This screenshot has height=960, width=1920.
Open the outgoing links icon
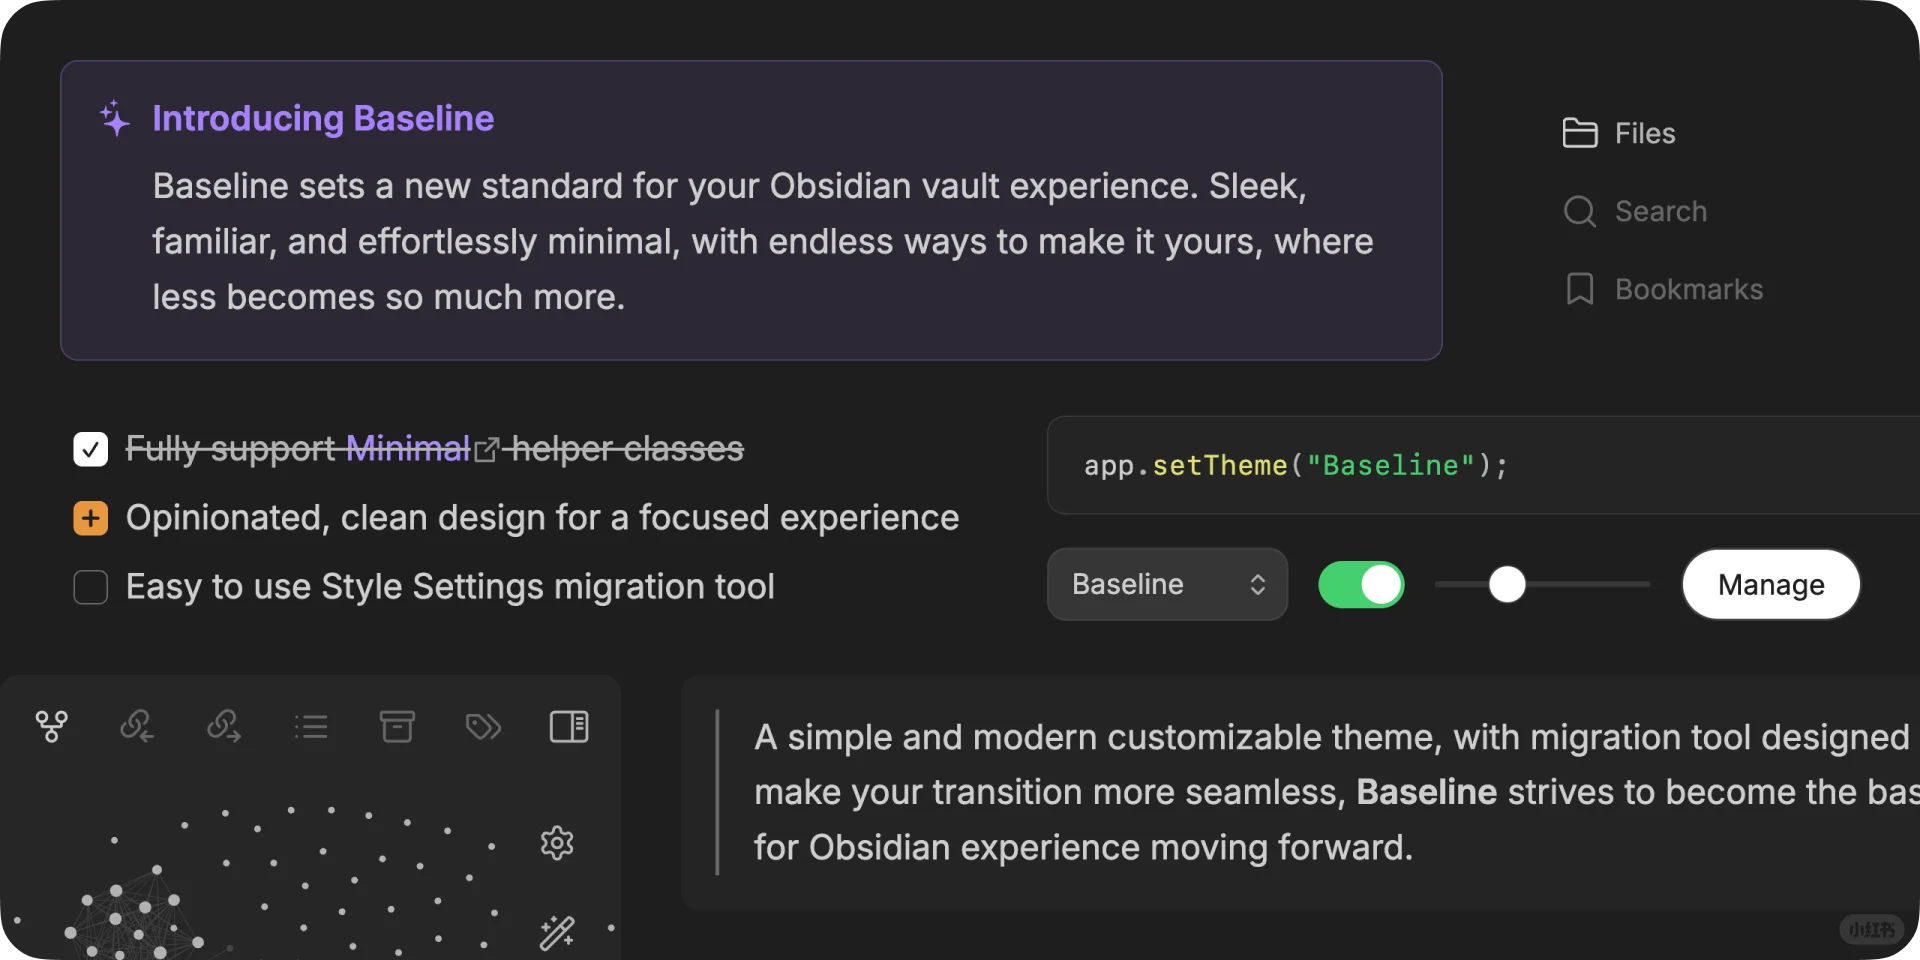pos(224,726)
